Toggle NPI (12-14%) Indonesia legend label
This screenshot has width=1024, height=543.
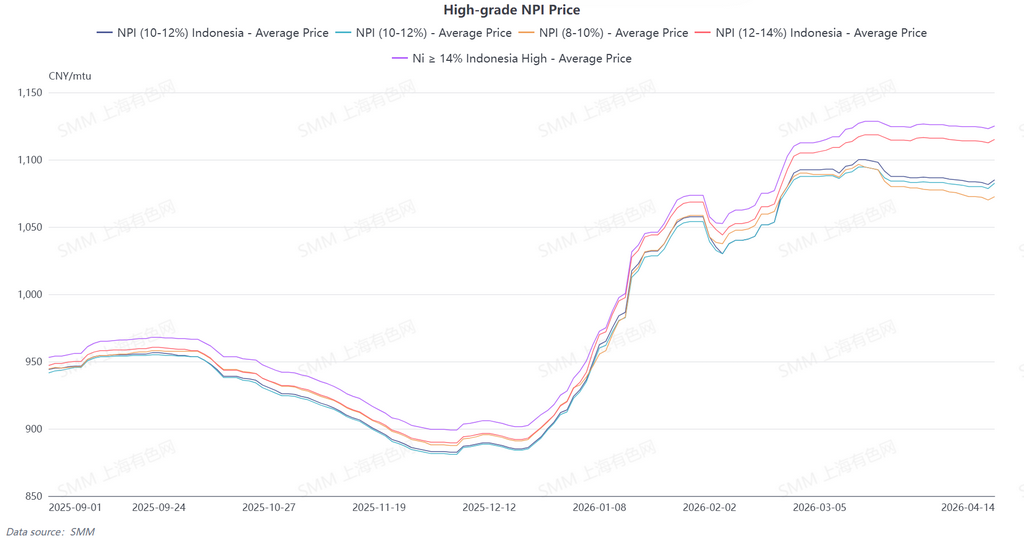click(x=821, y=33)
